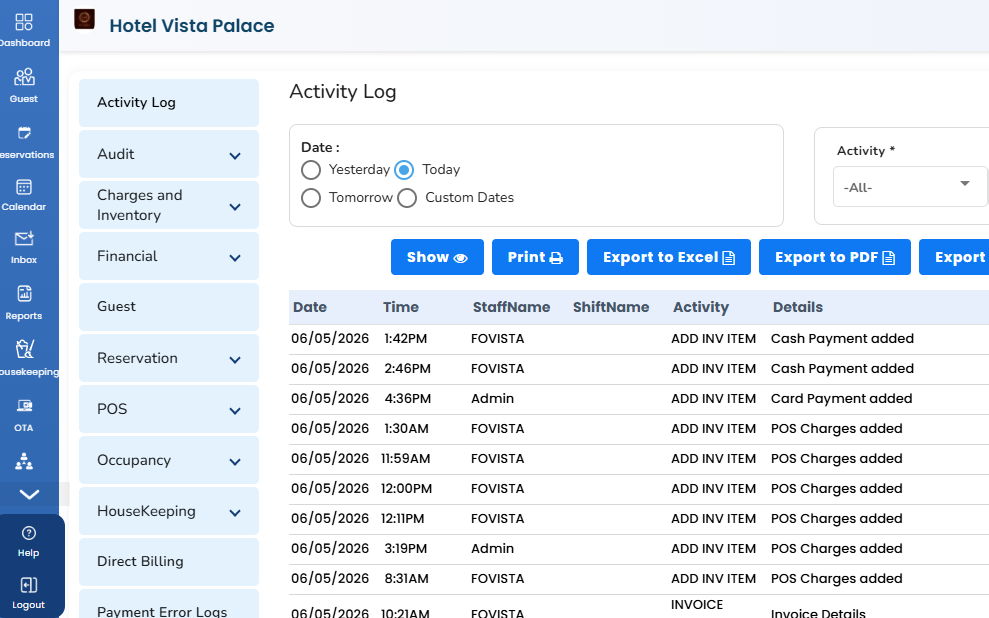Go to the Reservations sidebar icon
Screen dimensions: 989x618
24,132
